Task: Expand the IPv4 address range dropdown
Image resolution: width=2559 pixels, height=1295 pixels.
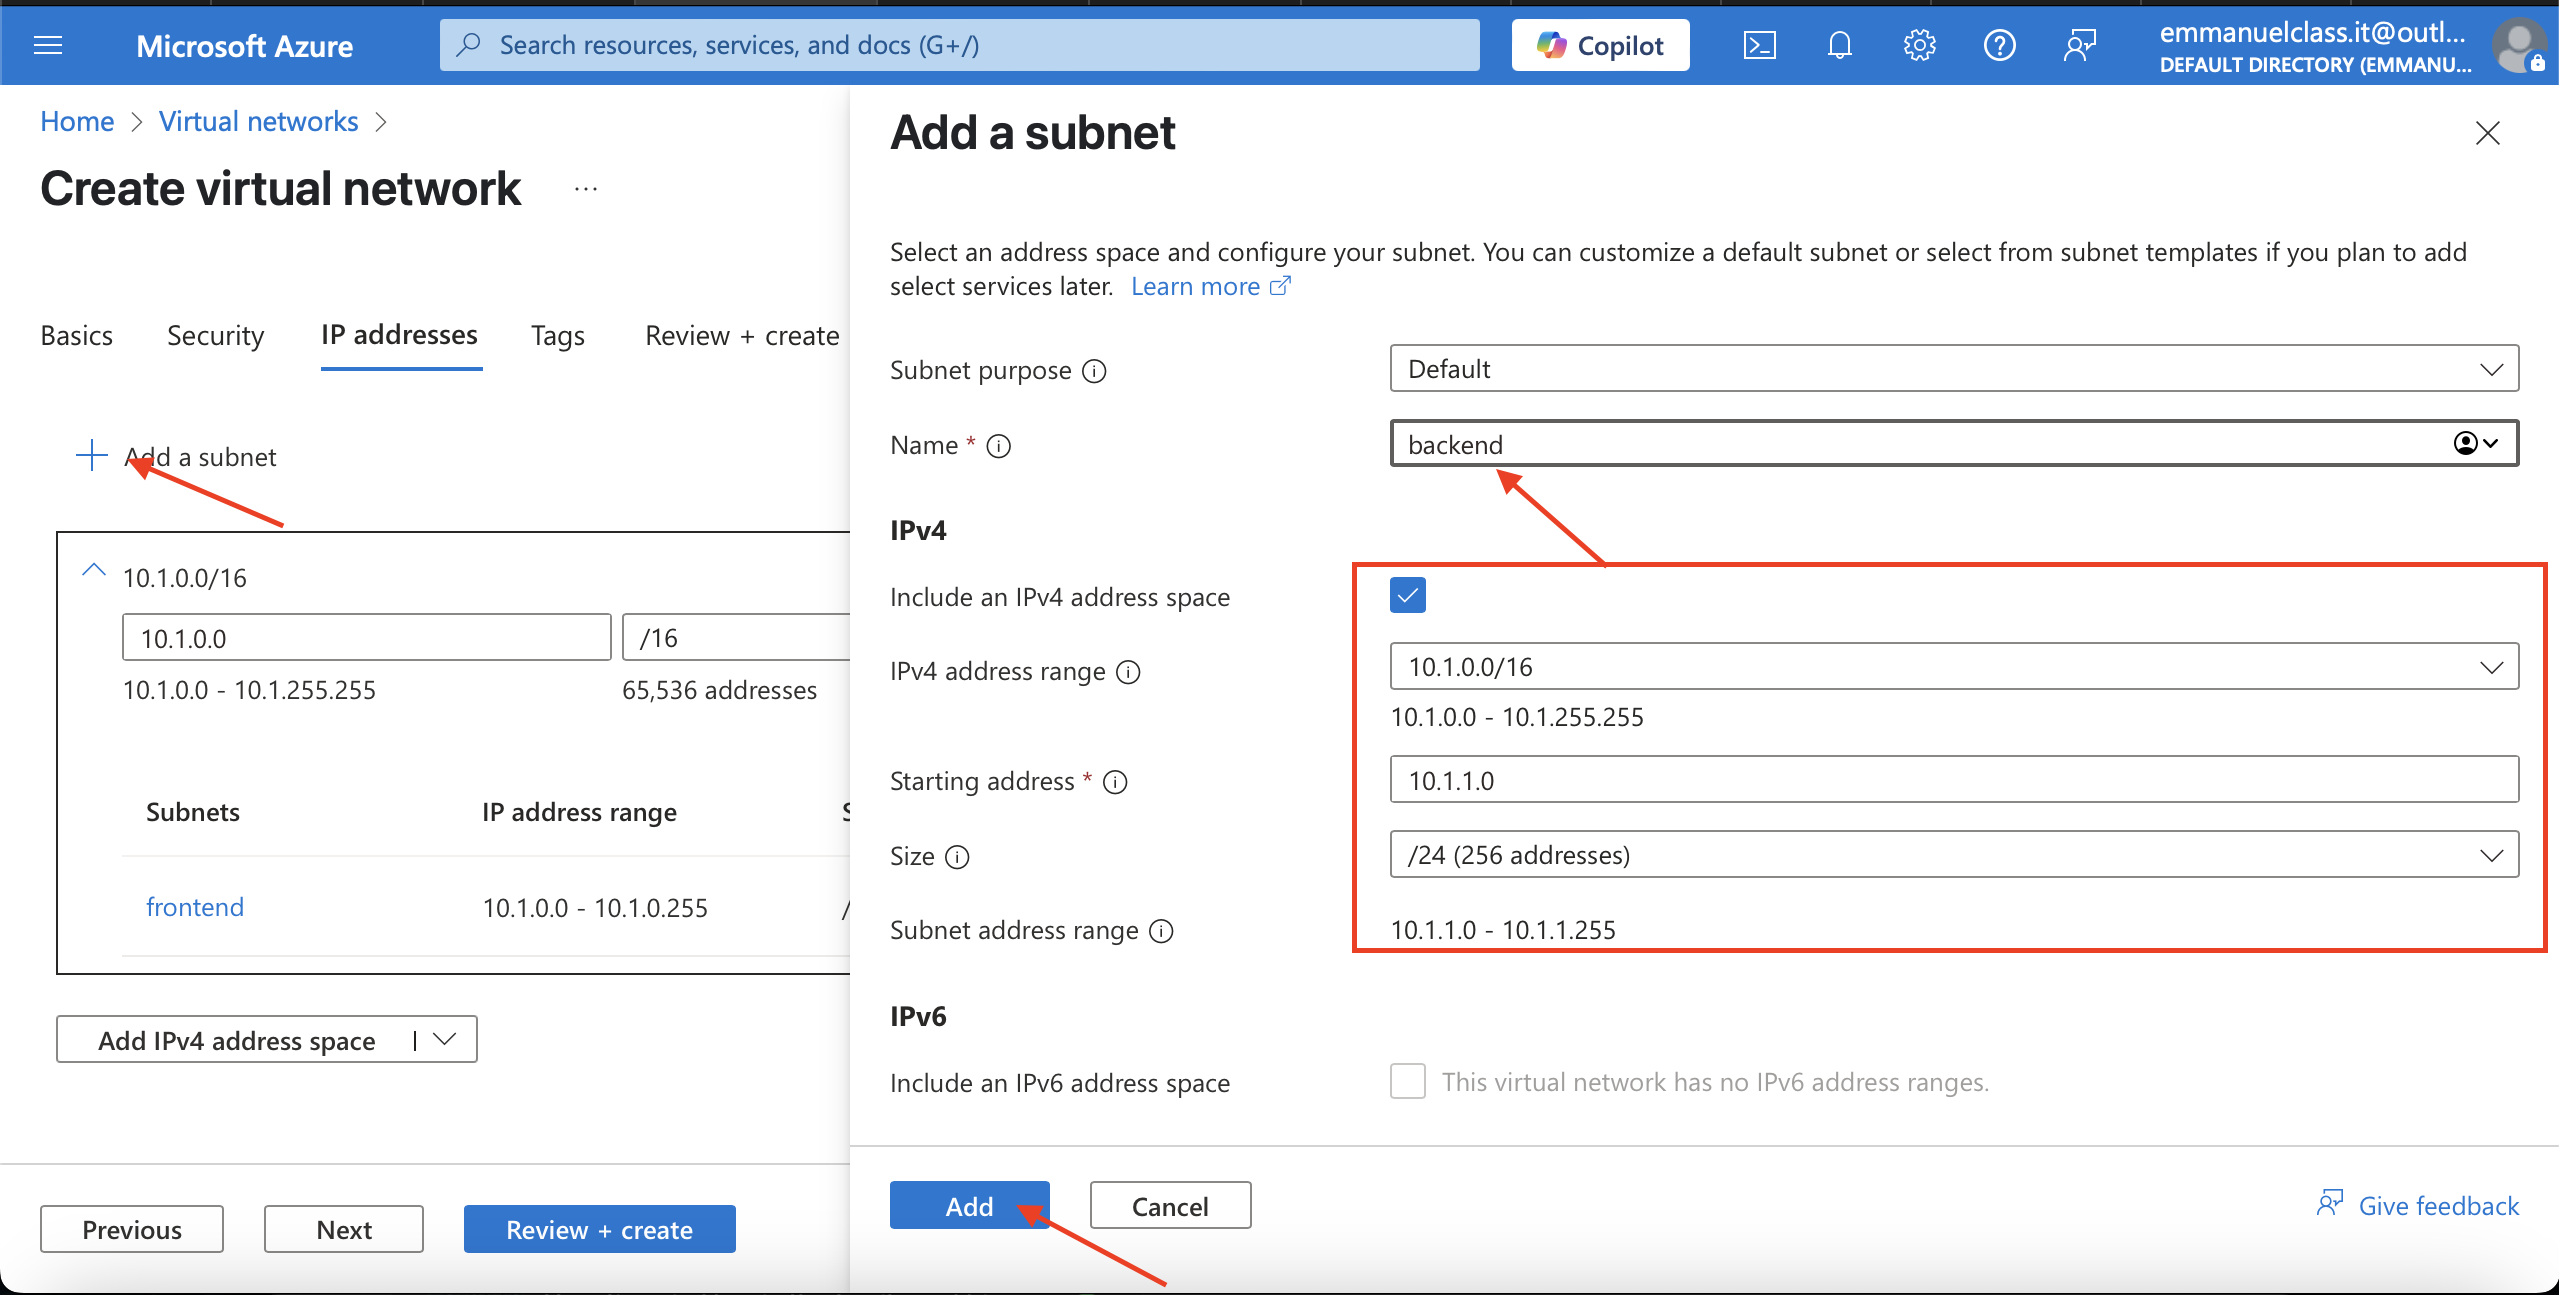Action: tap(1953, 667)
